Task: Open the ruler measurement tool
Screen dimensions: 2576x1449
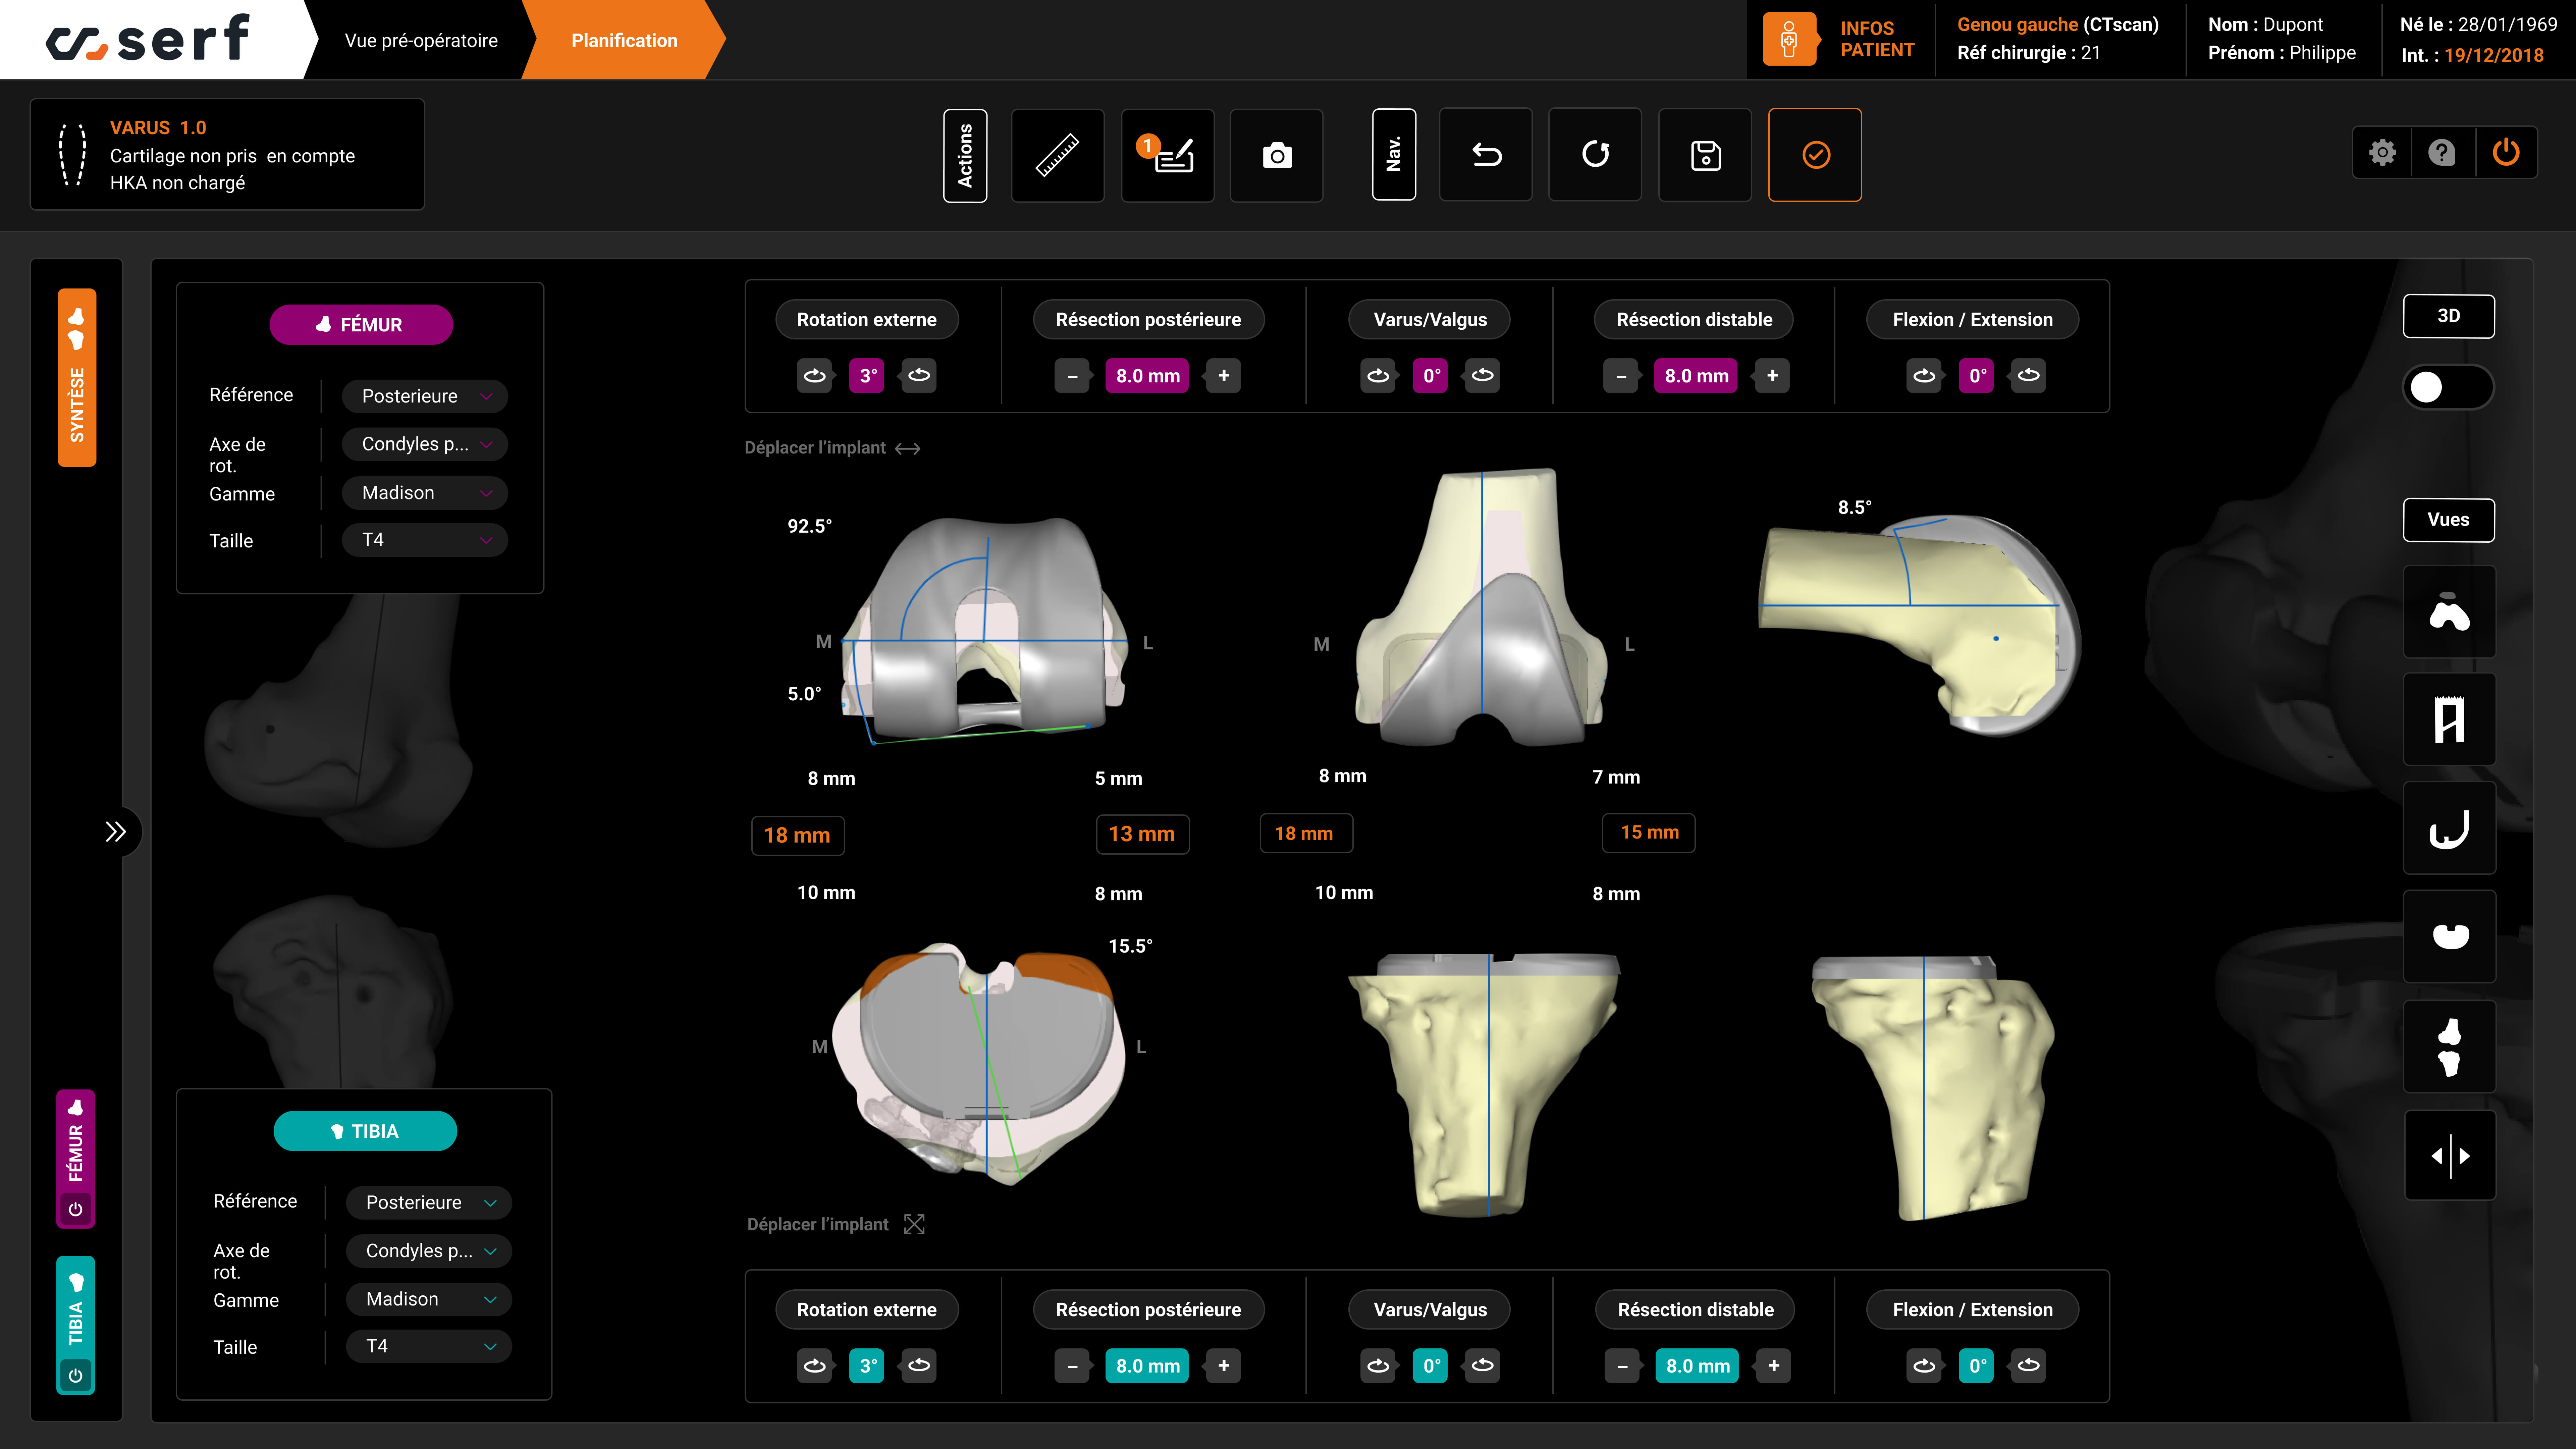Action: (1057, 155)
